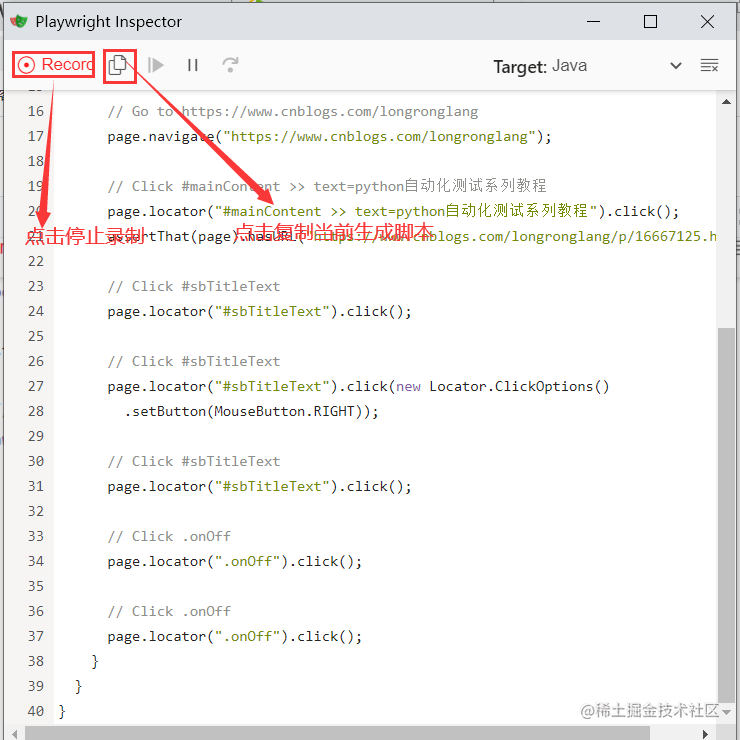
Task: Minimize the Playwright Inspector window
Action: (593, 21)
